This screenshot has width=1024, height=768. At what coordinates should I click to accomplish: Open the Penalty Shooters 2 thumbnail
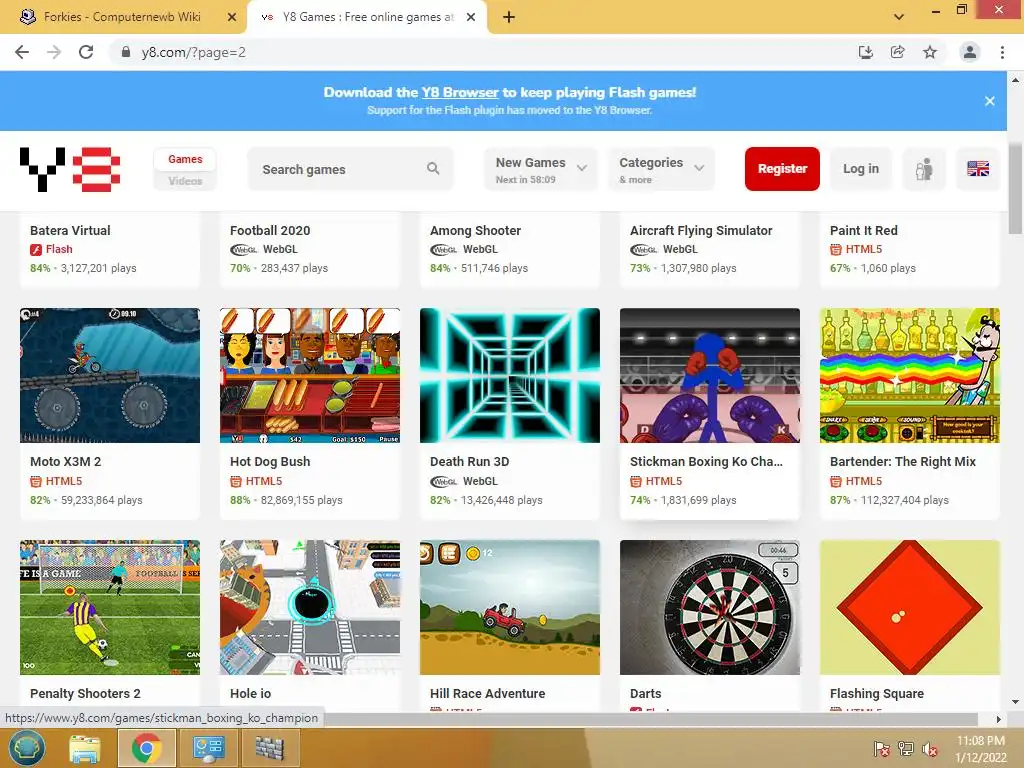(x=110, y=607)
